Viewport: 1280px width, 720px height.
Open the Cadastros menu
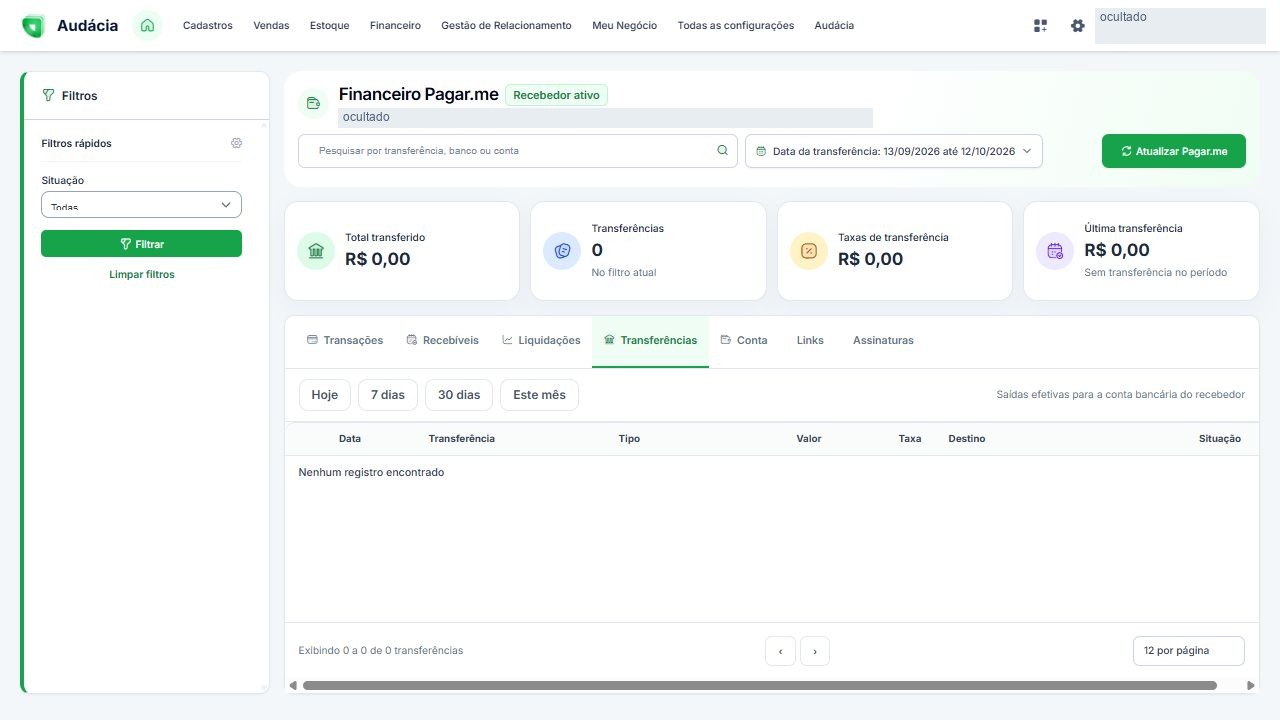(208, 26)
